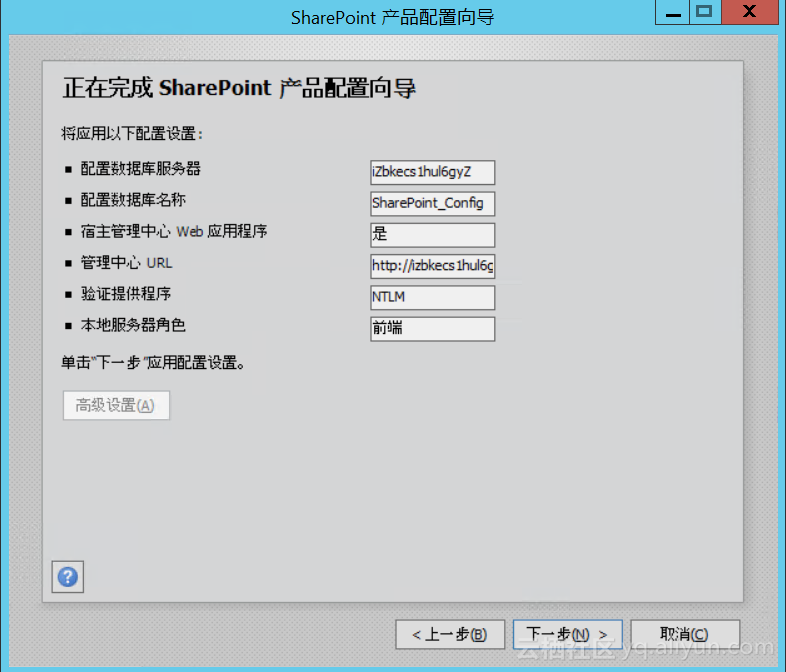Minimize the SharePoint wizard window
The width and height of the screenshot is (786, 672).
[x=673, y=12]
